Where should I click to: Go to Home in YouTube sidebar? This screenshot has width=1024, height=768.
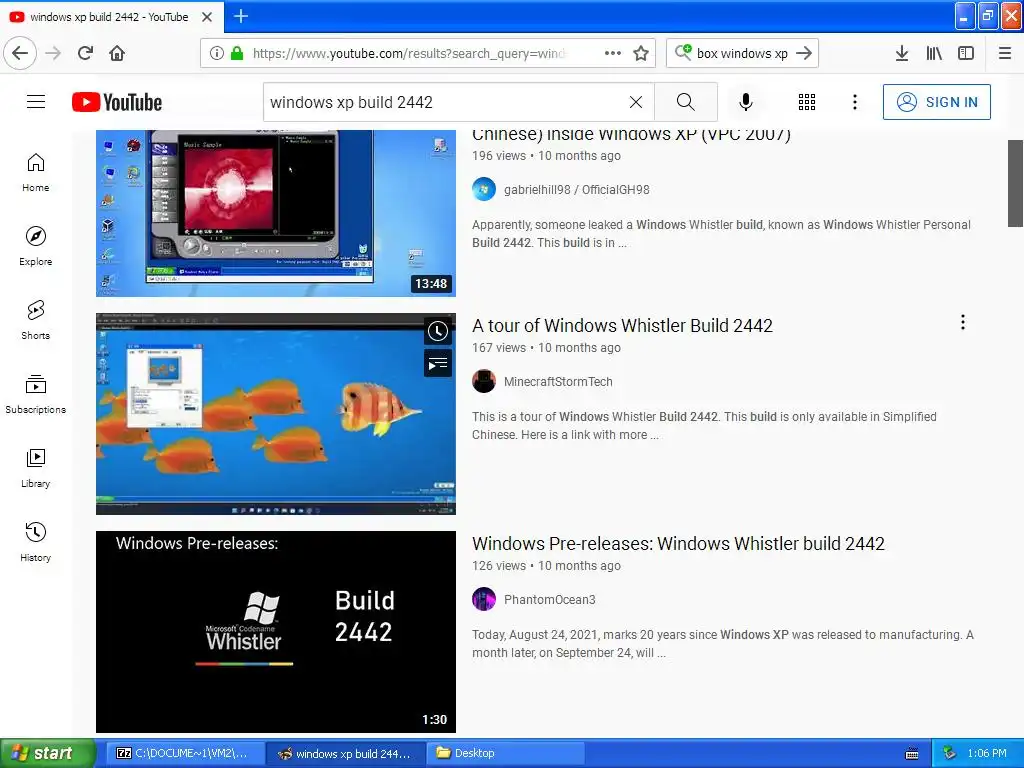(36, 172)
